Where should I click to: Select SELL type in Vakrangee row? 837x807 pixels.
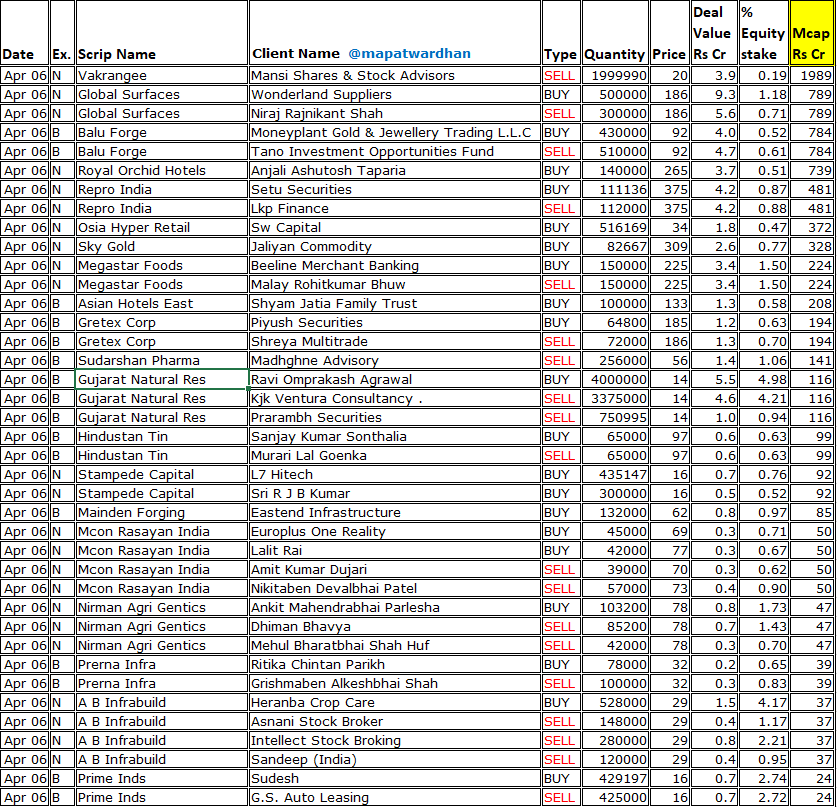560,75
